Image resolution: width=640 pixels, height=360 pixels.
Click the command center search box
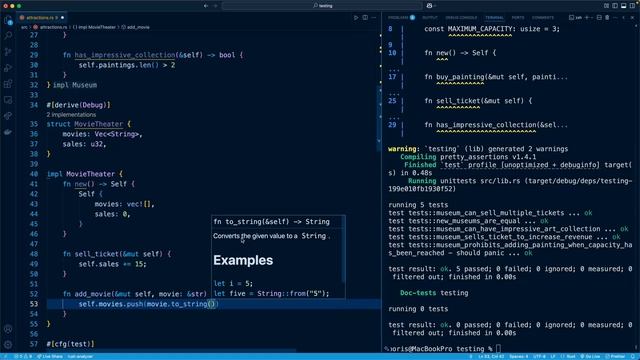point(322,6)
